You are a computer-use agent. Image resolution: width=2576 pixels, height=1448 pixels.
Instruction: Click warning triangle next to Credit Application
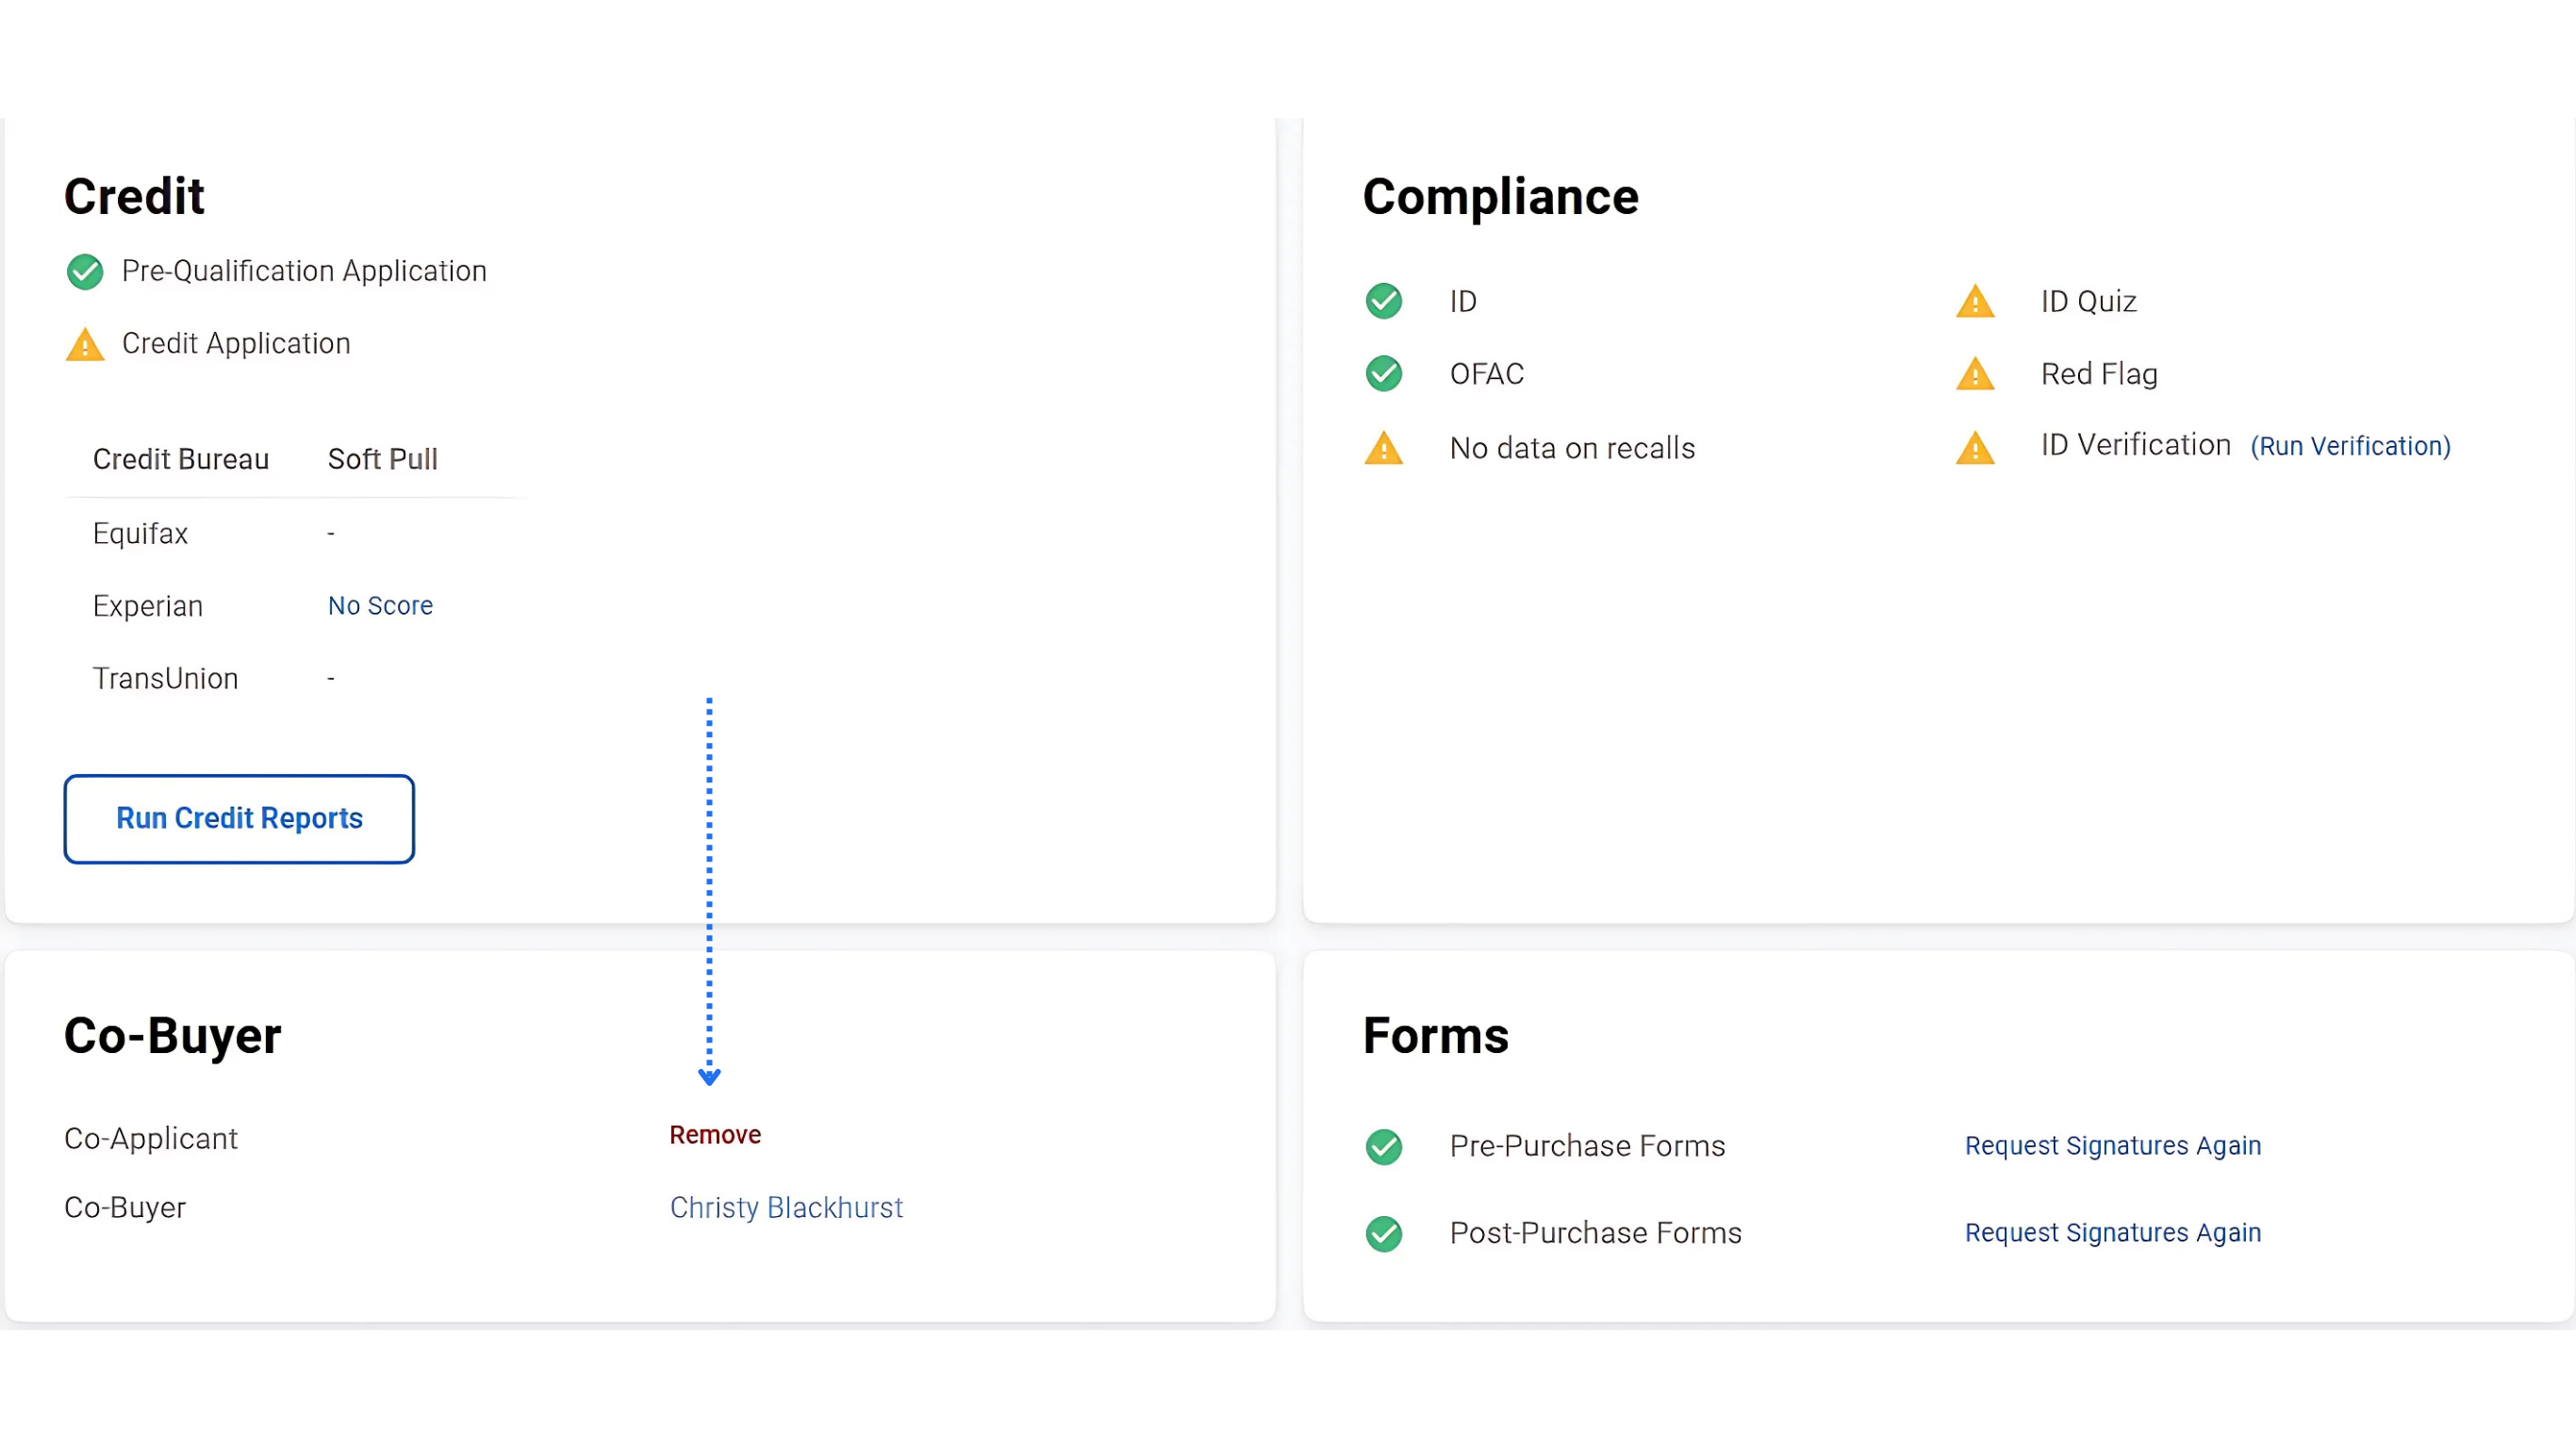point(85,345)
